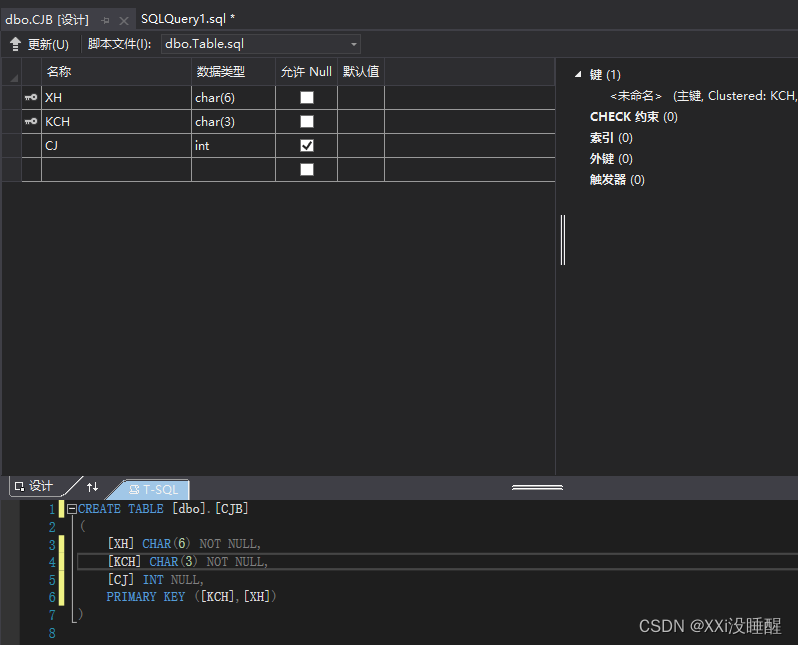Click the primary key icon of KCH row
This screenshot has height=645, width=798.
[31, 121]
